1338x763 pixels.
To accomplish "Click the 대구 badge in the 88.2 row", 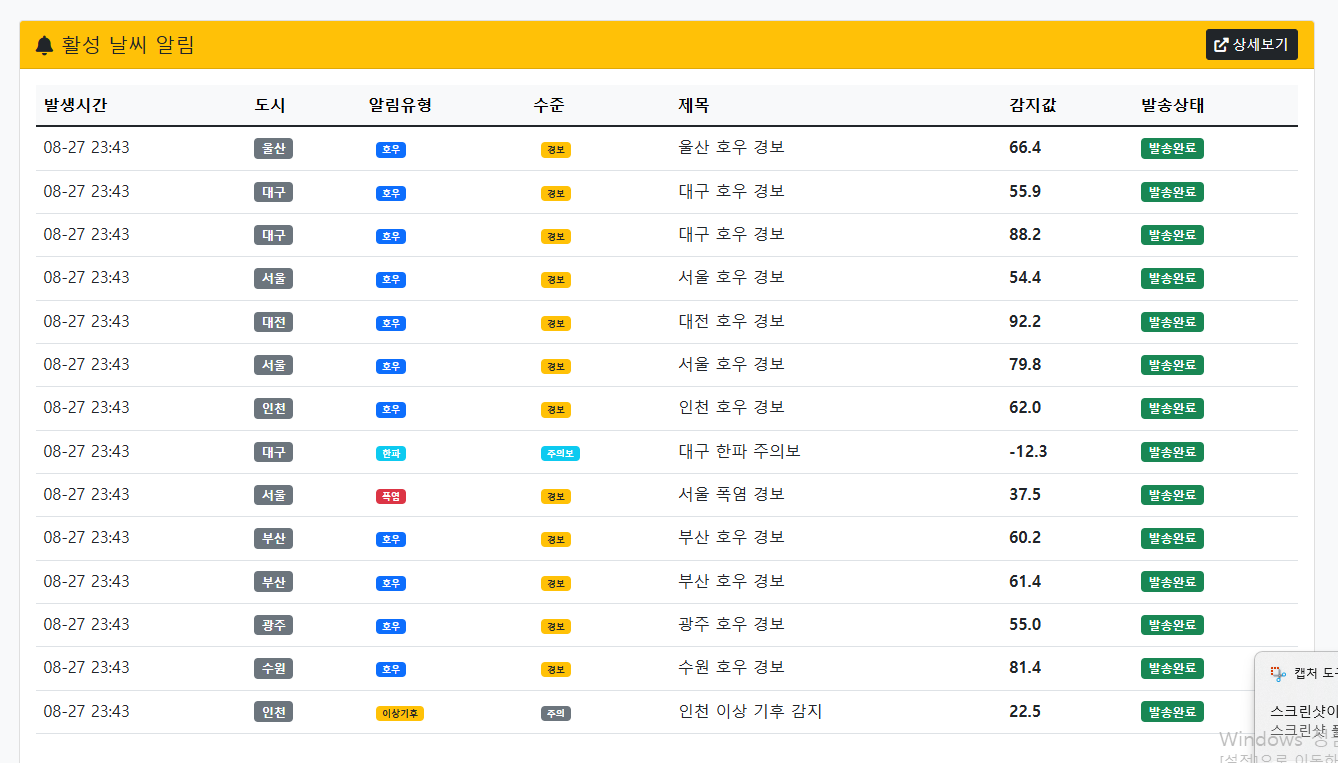I will [x=273, y=235].
